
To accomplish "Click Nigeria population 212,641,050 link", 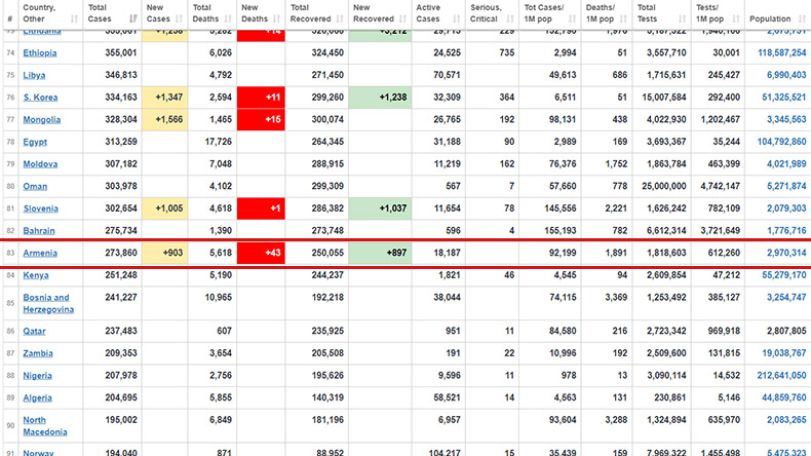I will [x=782, y=375].
